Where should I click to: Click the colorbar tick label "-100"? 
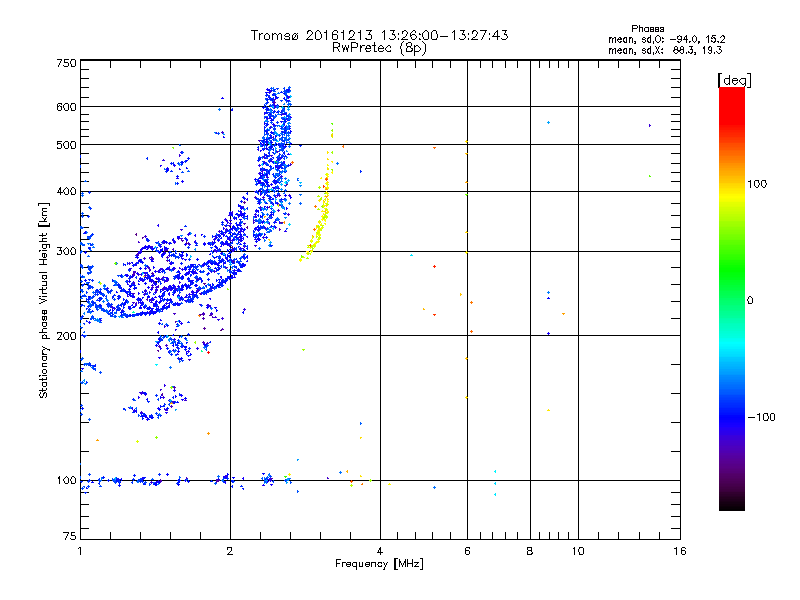pyautogui.click(x=761, y=417)
